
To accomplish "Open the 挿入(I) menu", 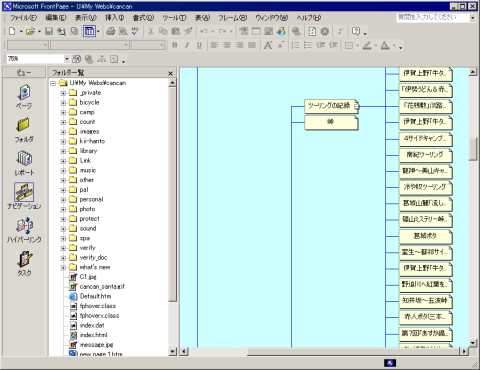I will [114, 18].
